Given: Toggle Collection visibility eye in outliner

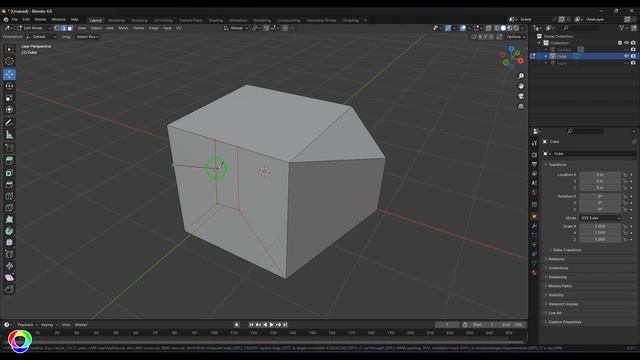Looking at the screenshot, I should pos(627,43).
